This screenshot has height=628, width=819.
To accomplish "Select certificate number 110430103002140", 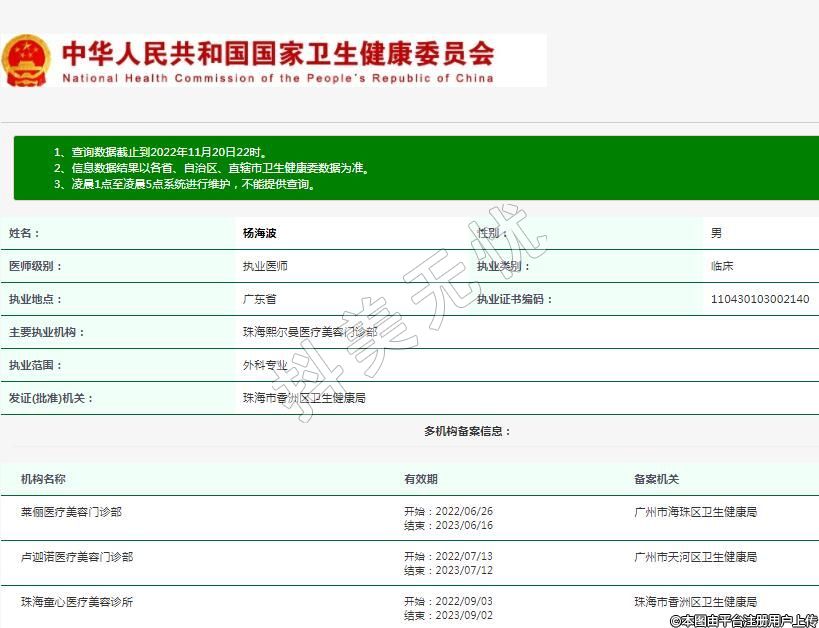I will (760, 299).
